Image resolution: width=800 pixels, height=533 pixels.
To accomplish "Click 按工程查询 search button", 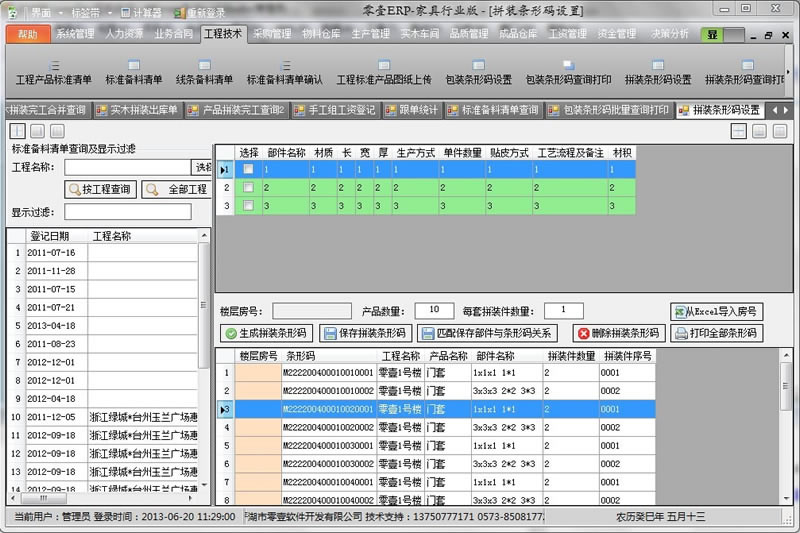I will click(x=101, y=189).
